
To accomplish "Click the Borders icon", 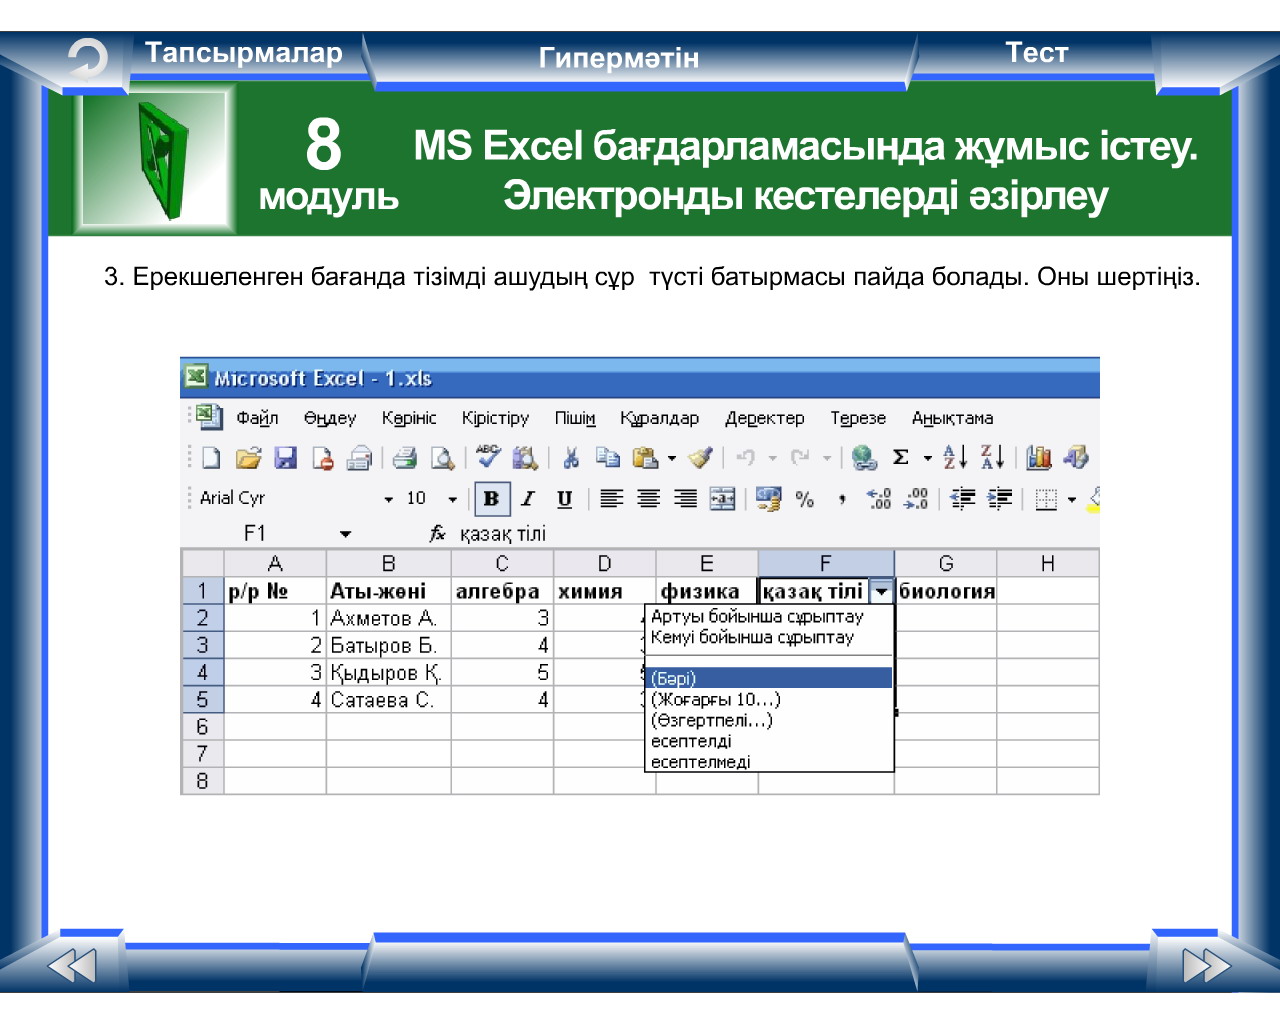I will pos(1046,499).
